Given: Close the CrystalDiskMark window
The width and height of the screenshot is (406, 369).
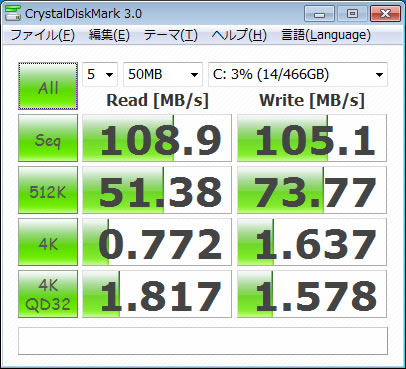Looking at the screenshot, I should pyautogui.click(x=385, y=14).
